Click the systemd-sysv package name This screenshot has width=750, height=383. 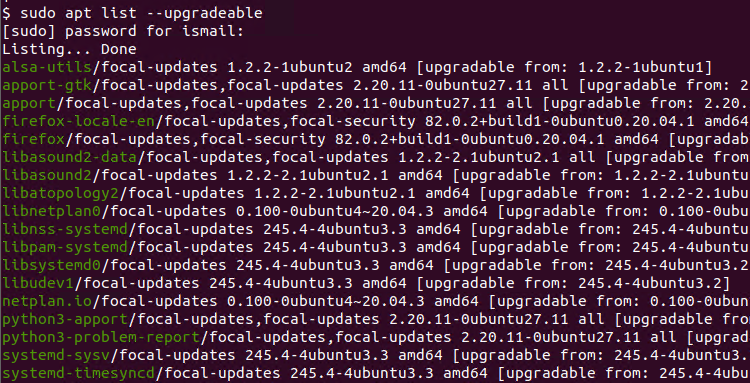(x=55, y=355)
